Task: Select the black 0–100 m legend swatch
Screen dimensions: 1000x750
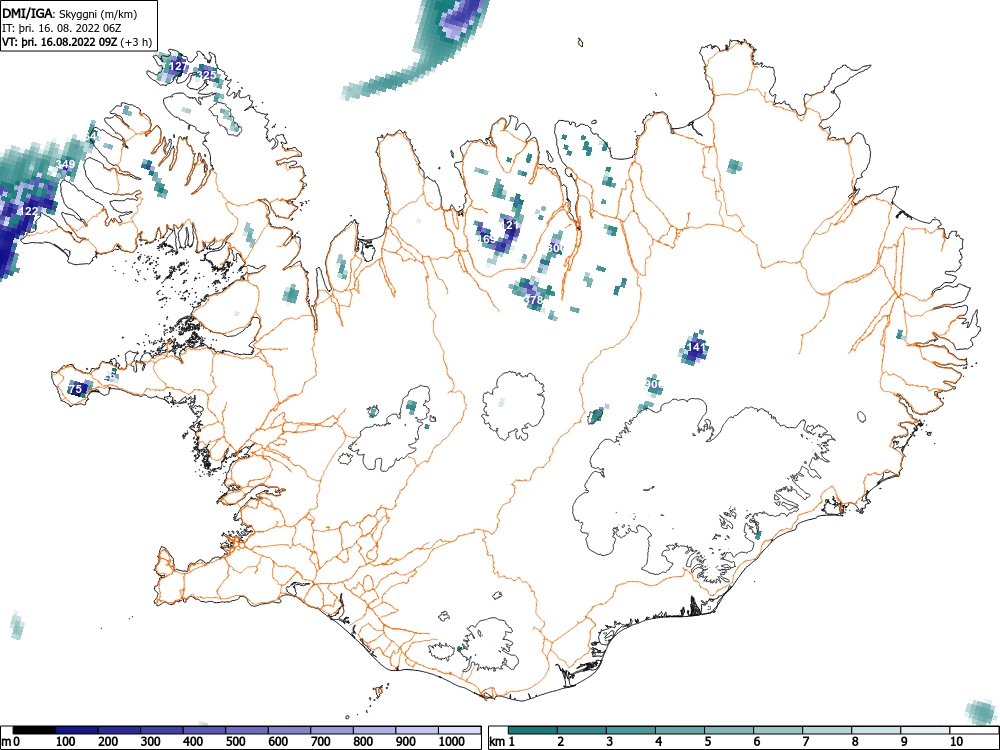Action: [34, 730]
